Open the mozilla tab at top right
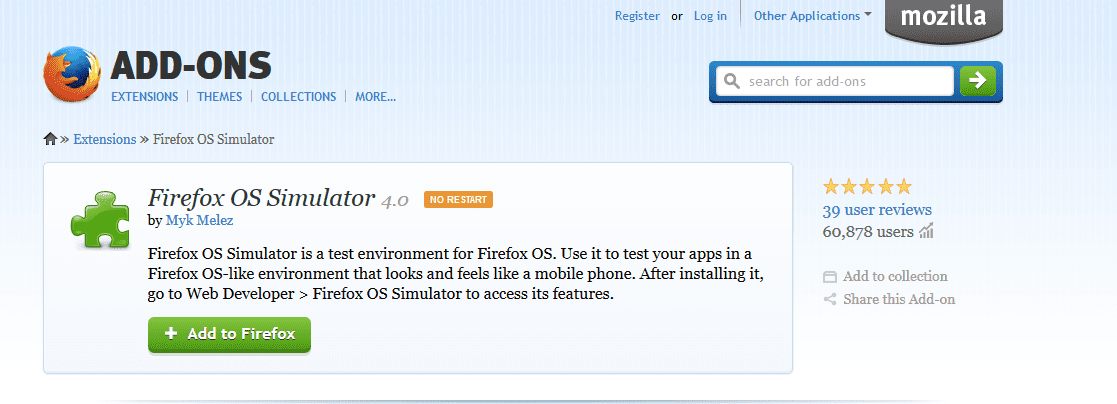 coord(943,21)
